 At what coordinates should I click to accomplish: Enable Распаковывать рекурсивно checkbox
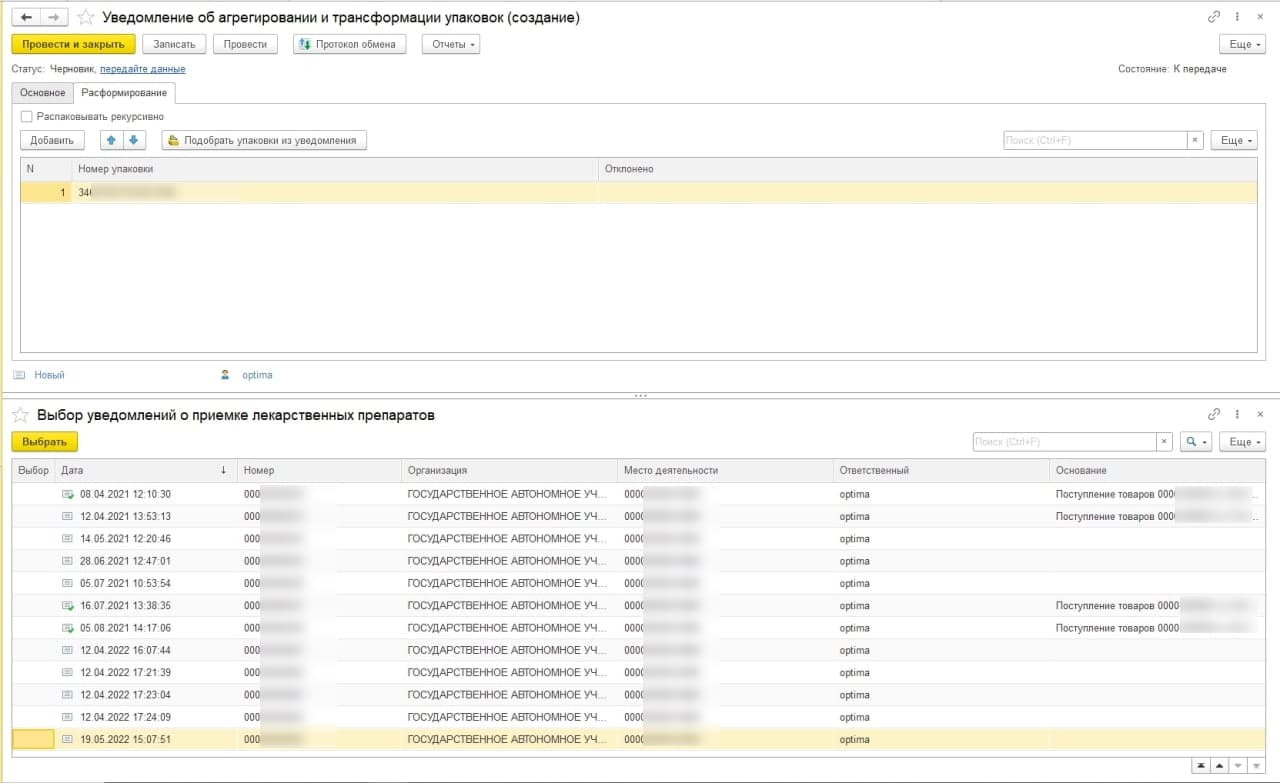(27, 116)
